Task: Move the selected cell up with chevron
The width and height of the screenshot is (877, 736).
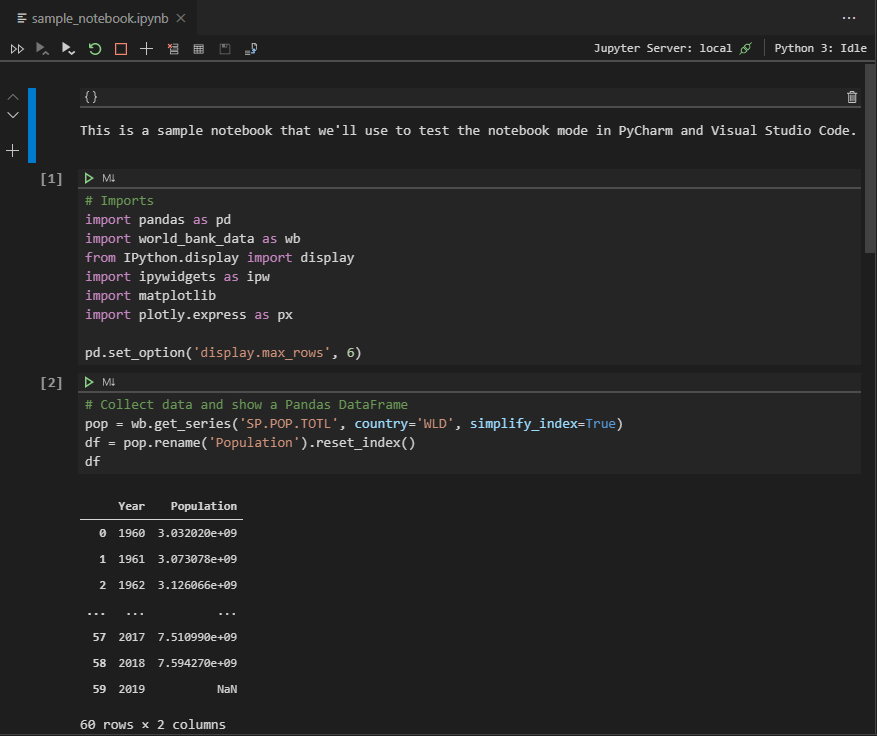Action: 13,97
